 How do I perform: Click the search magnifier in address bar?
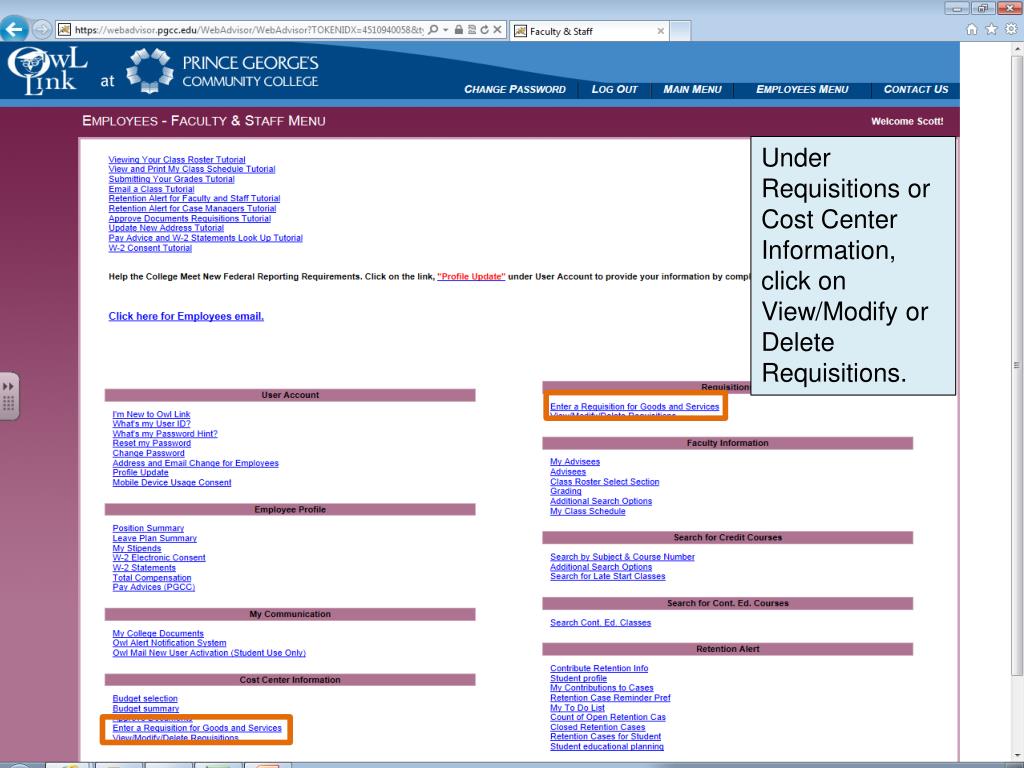(x=432, y=30)
